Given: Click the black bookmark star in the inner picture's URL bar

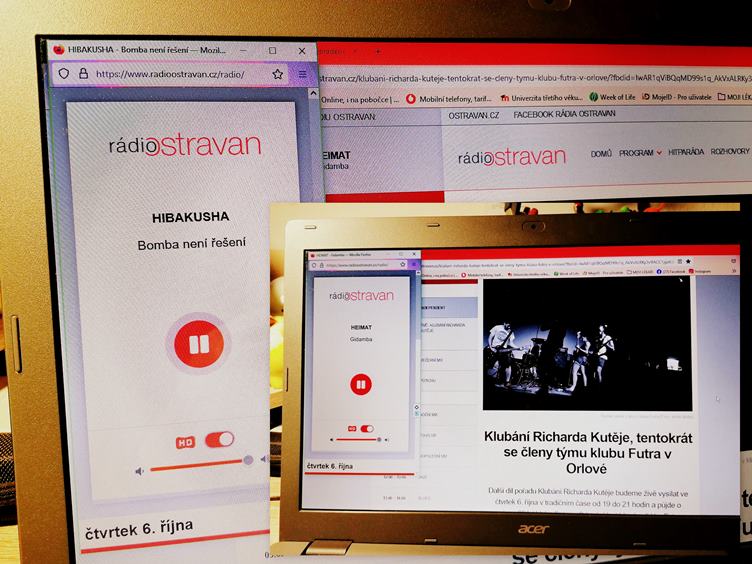Looking at the screenshot, I should (688, 262).
